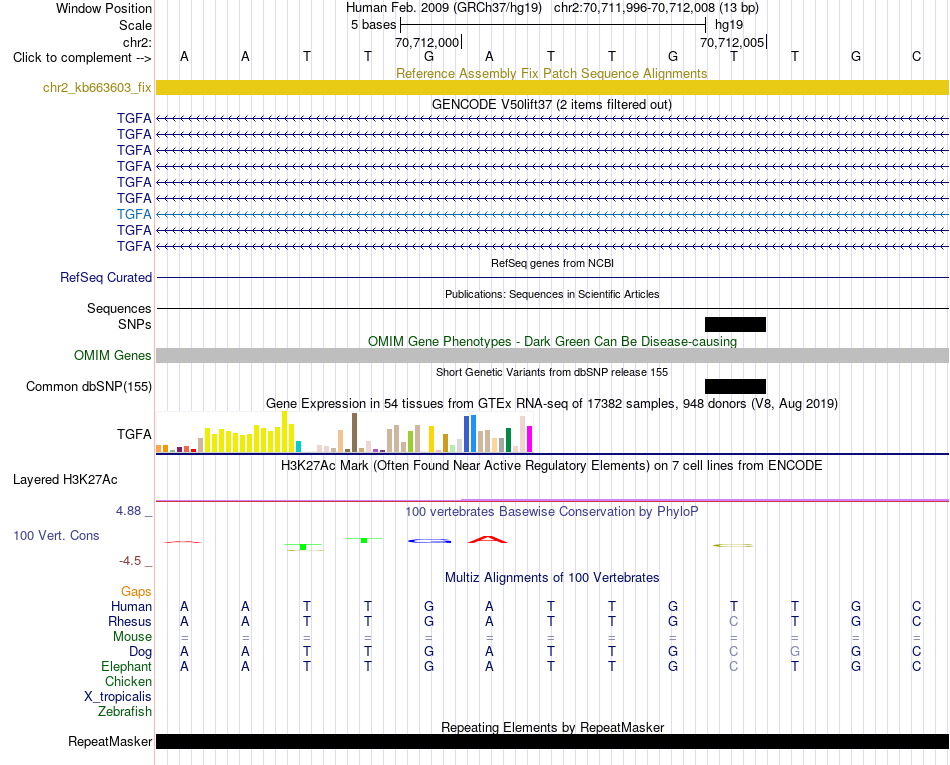Screen dimensions: 950x765
Task: Click the chr2_kb663603_fix track label
Action: (97, 88)
